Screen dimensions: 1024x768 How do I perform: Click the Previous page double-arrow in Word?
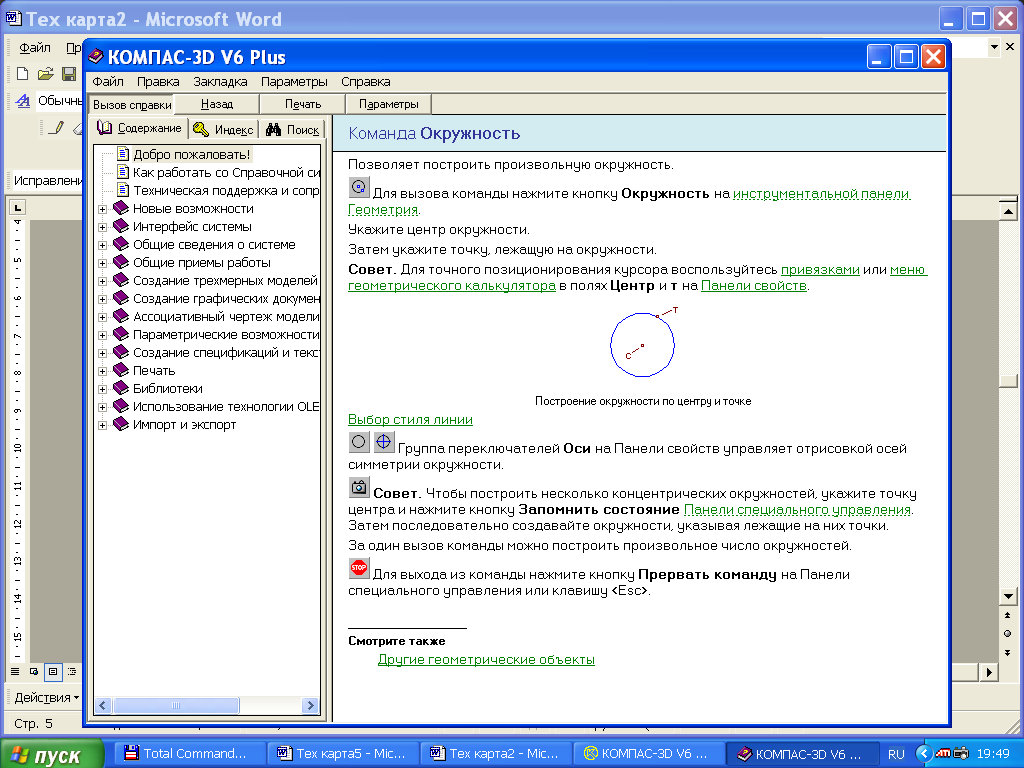click(1008, 615)
